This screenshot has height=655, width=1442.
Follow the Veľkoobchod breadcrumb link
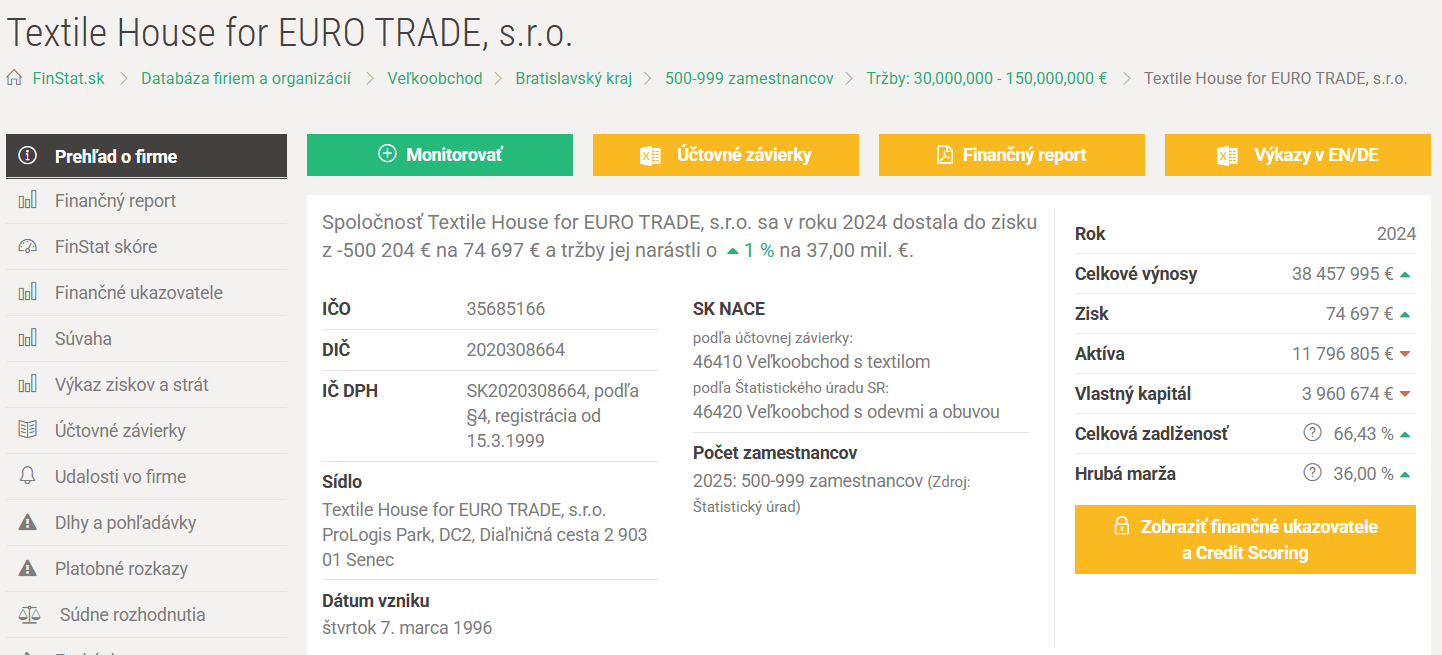click(x=435, y=78)
